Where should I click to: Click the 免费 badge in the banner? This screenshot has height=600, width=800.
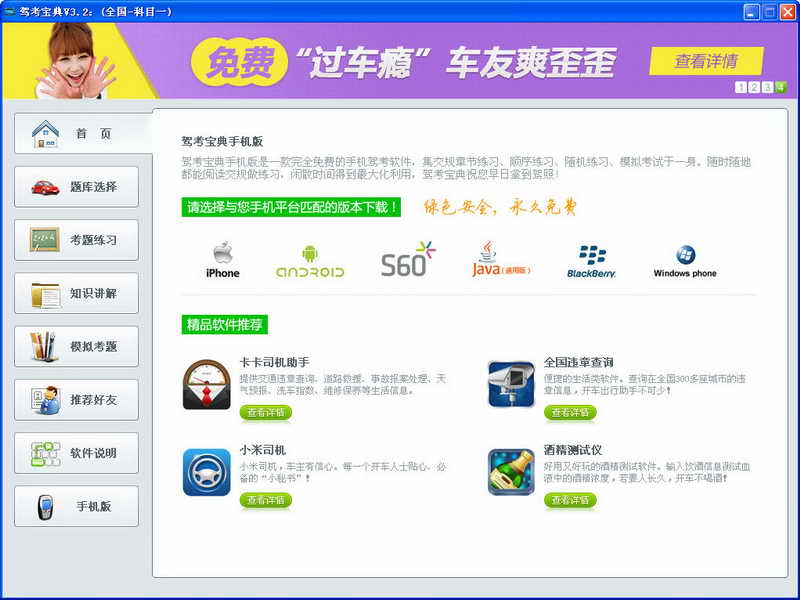click(x=239, y=63)
